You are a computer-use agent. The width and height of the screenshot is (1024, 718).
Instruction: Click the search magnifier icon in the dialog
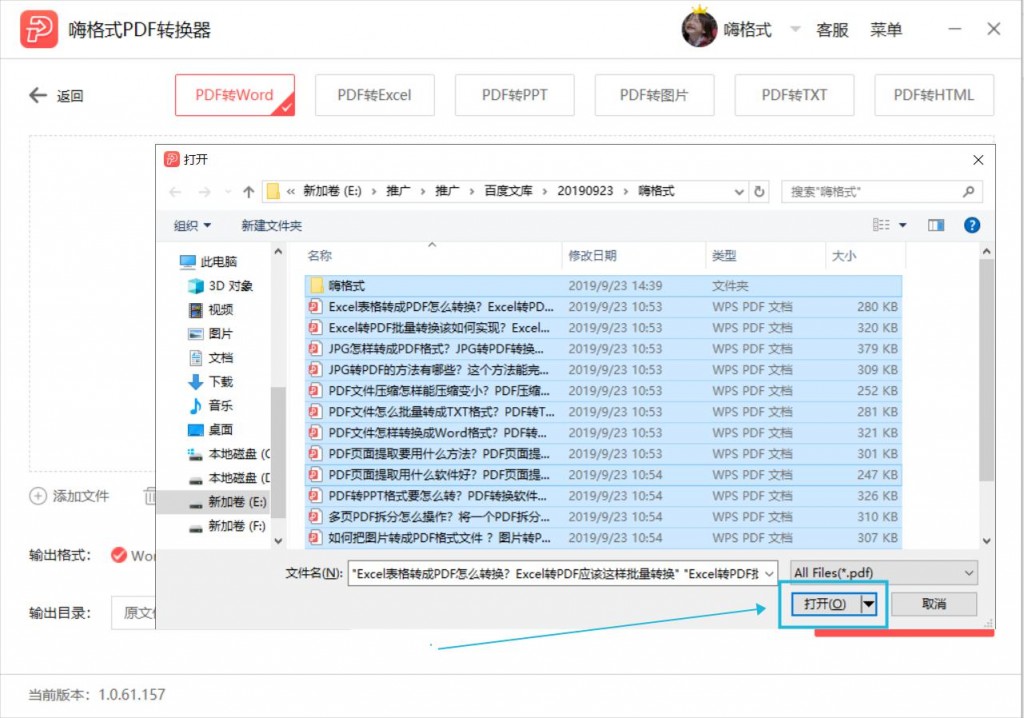pyautogui.click(x=968, y=191)
